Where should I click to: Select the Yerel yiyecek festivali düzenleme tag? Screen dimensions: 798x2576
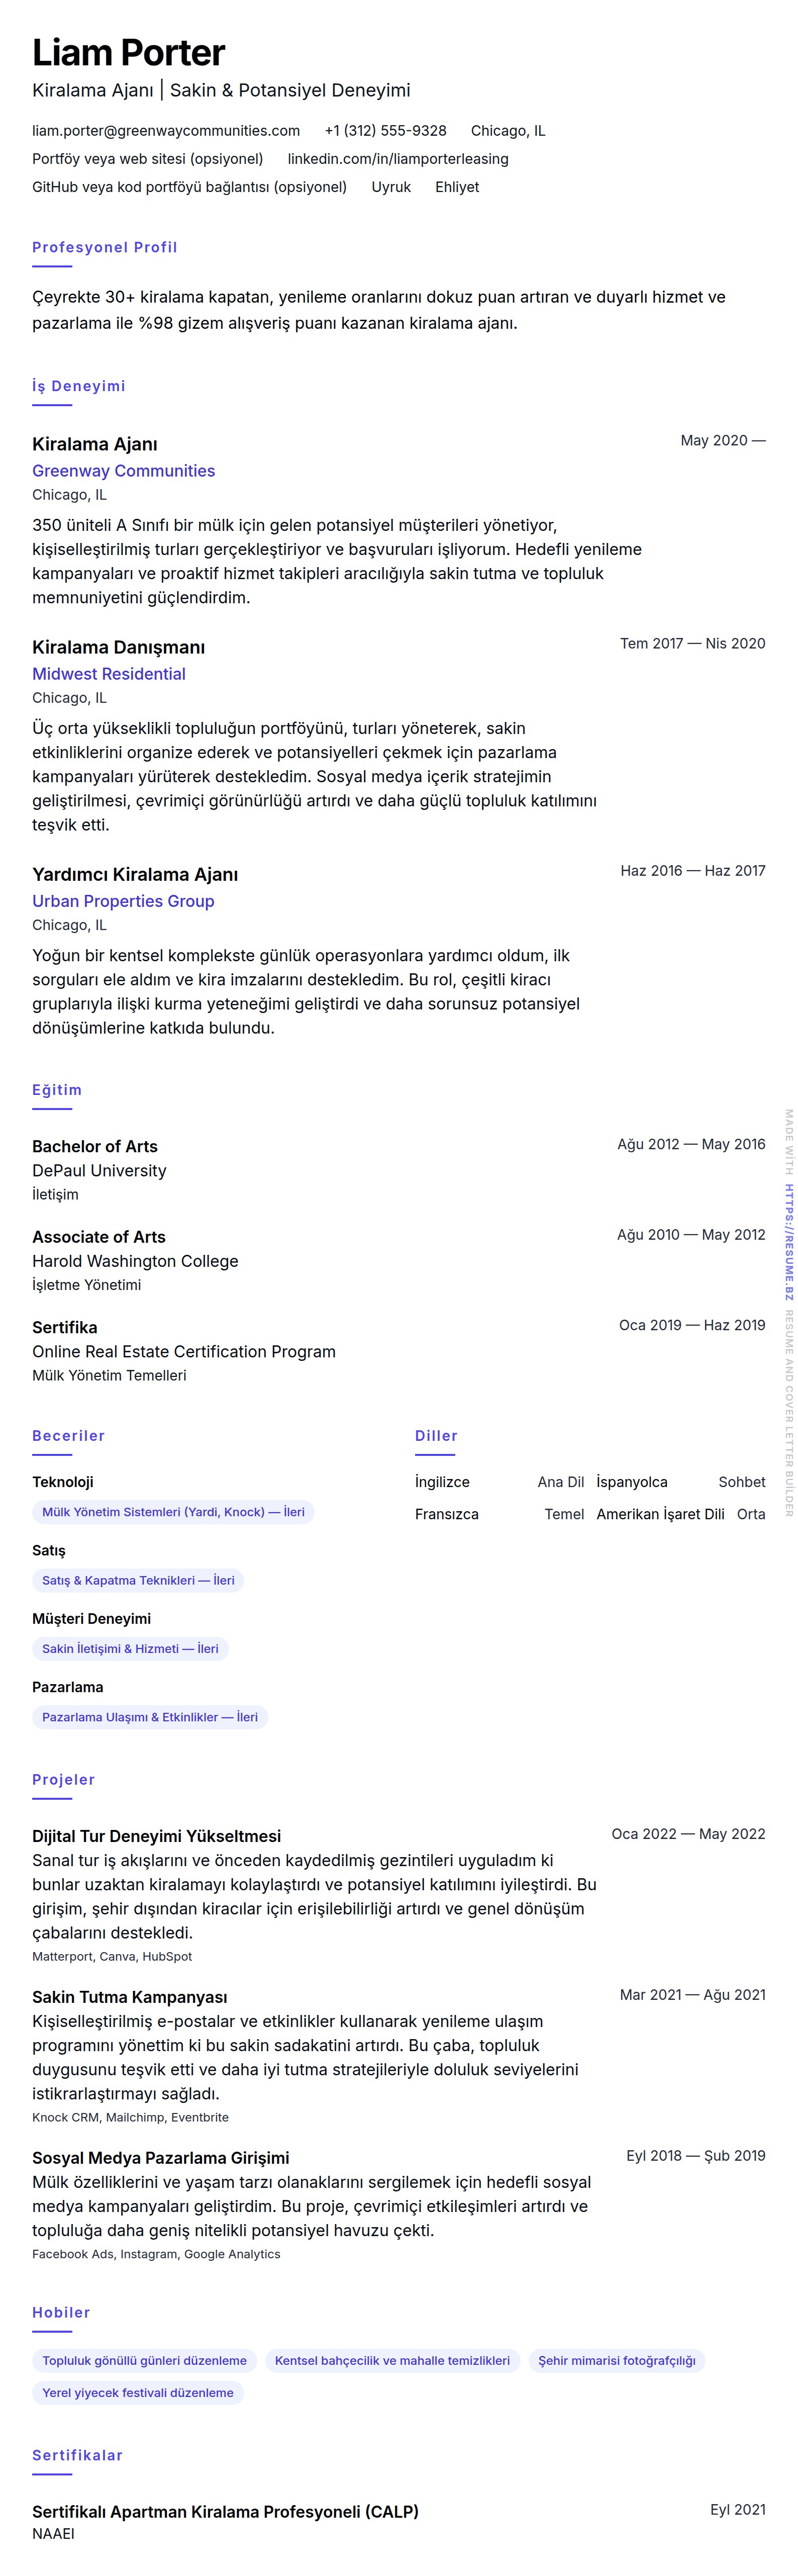coord(138,2392)
